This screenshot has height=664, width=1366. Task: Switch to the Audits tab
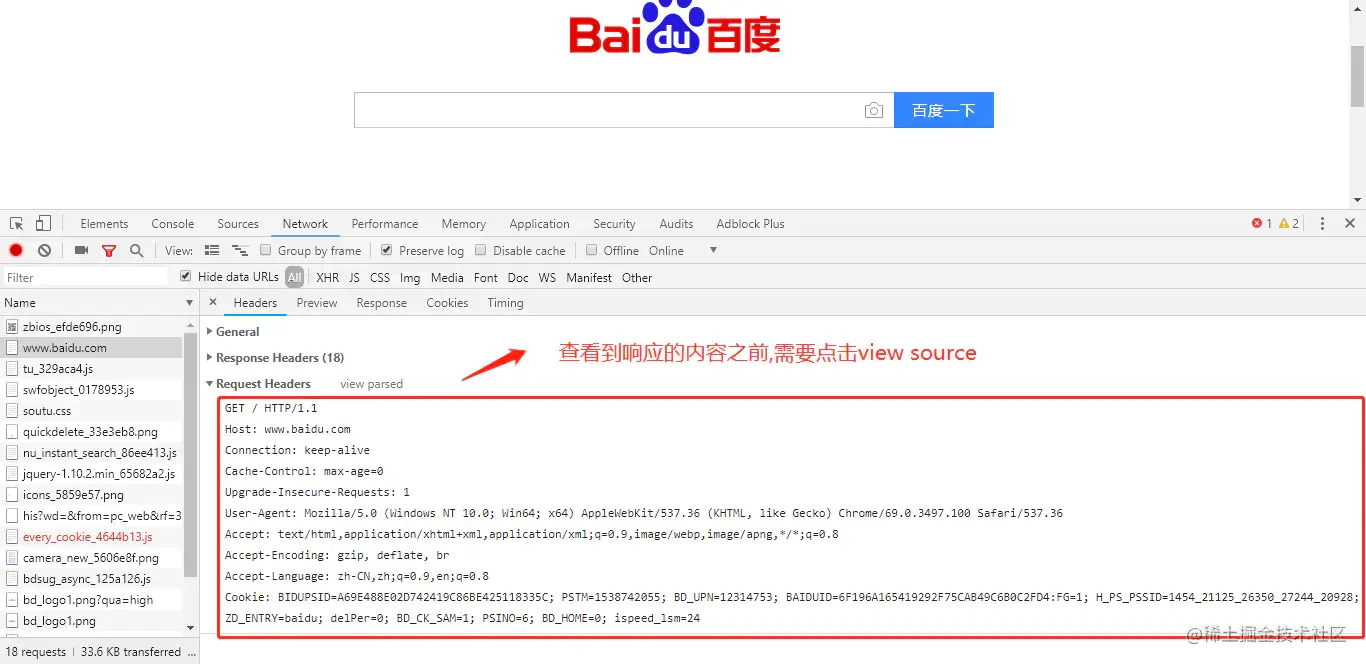[x=676, y=223]
